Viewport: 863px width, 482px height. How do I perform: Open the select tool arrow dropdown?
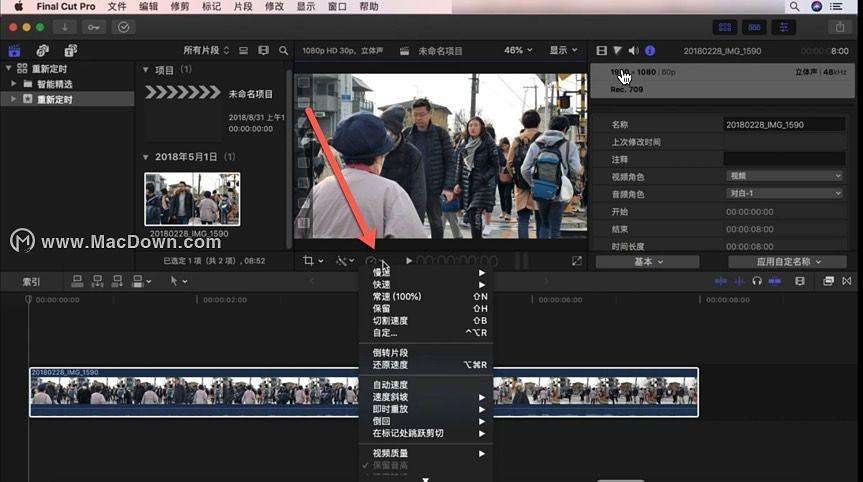coord(179,281)
